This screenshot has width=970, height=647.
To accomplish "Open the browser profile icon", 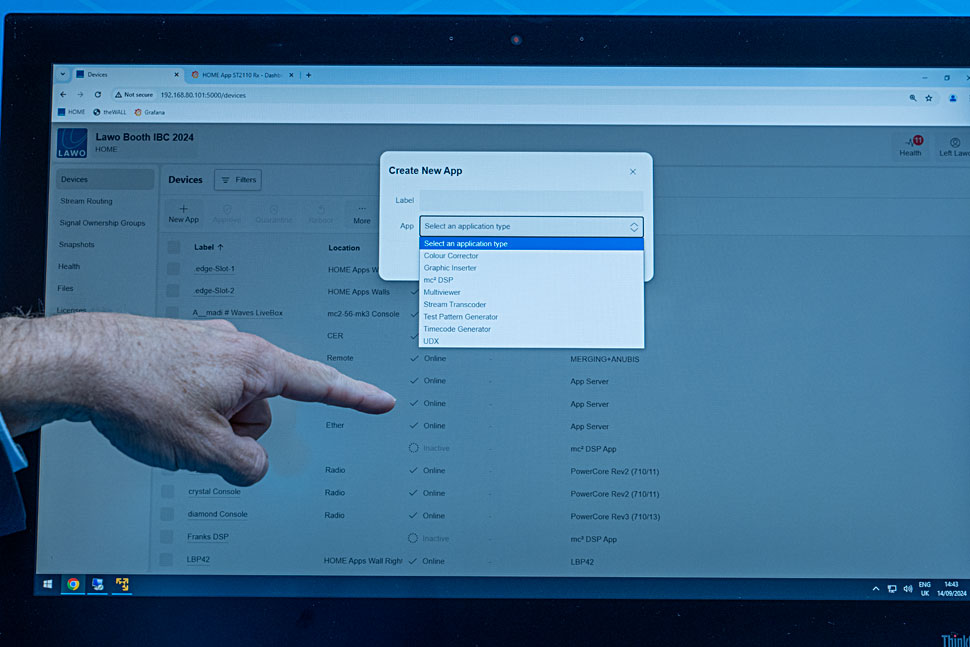I will click(x=953, y=98).
